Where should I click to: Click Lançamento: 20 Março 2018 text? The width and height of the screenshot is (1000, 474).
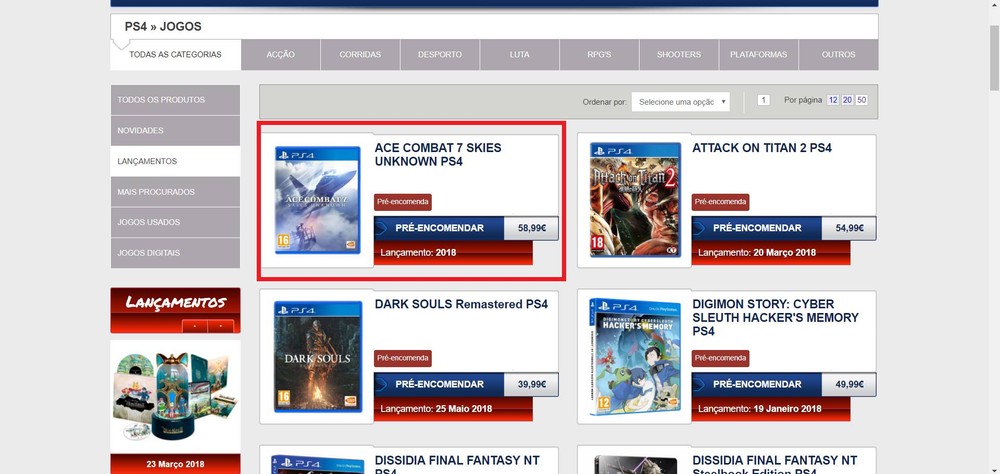click(x=757, y=253)
